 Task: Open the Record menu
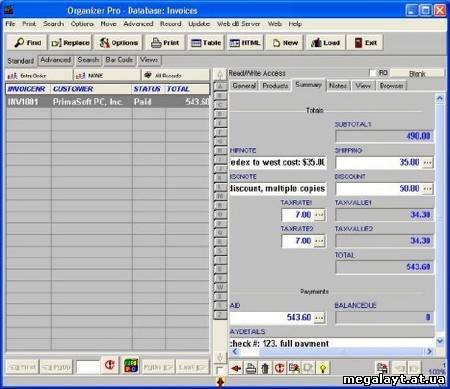[171, 24]
